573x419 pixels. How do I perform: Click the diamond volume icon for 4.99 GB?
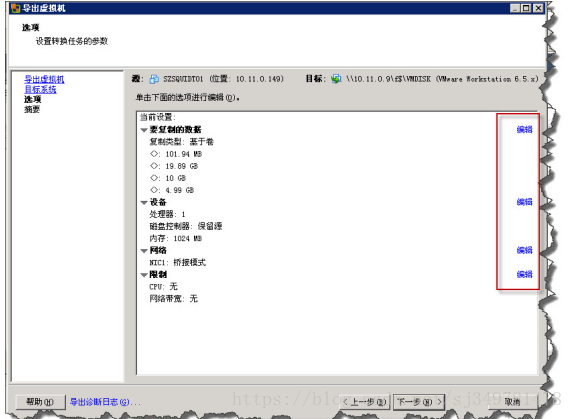(x=154, y=190)
